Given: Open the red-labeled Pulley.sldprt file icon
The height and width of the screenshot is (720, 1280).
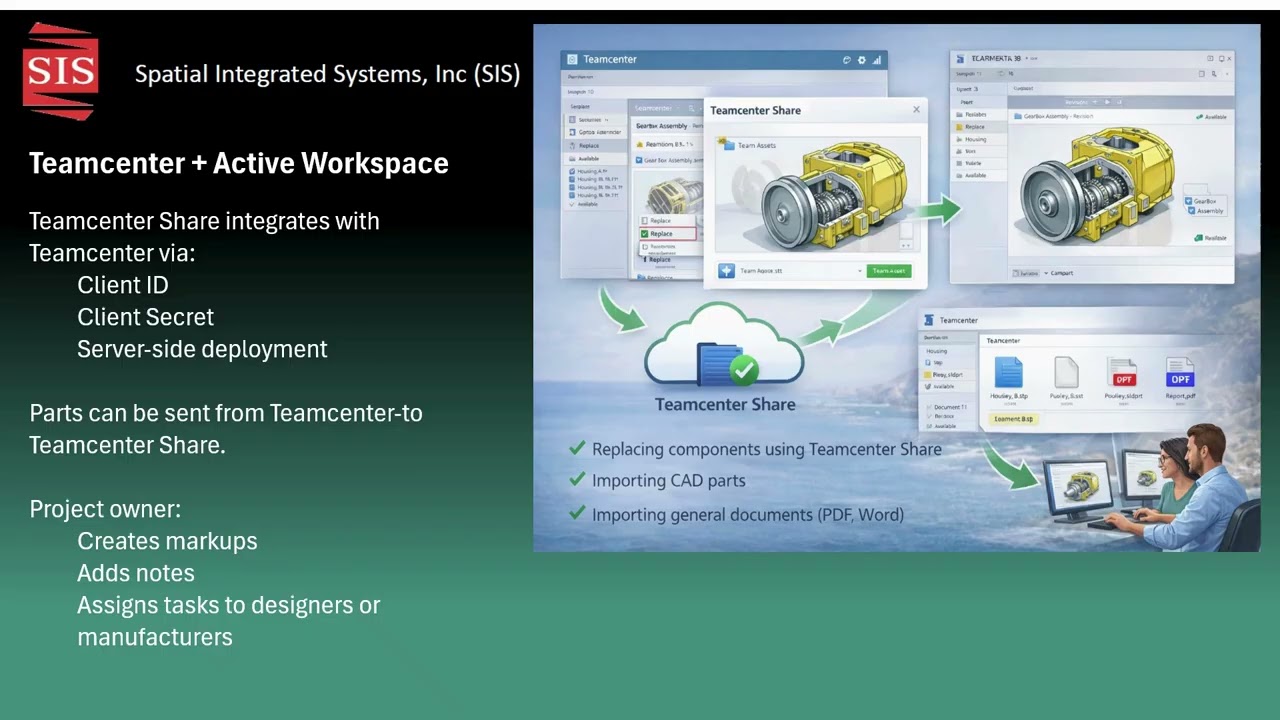Looking at the screenshot, I should (x=1123, y=373).
